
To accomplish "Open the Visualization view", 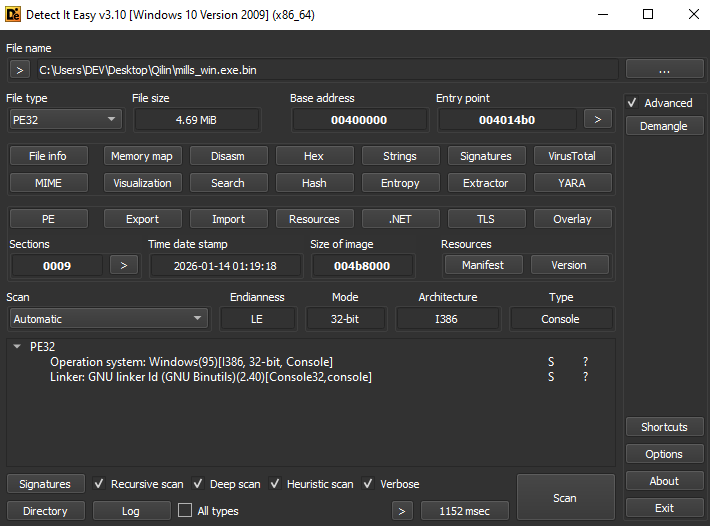I will [142, 183].
